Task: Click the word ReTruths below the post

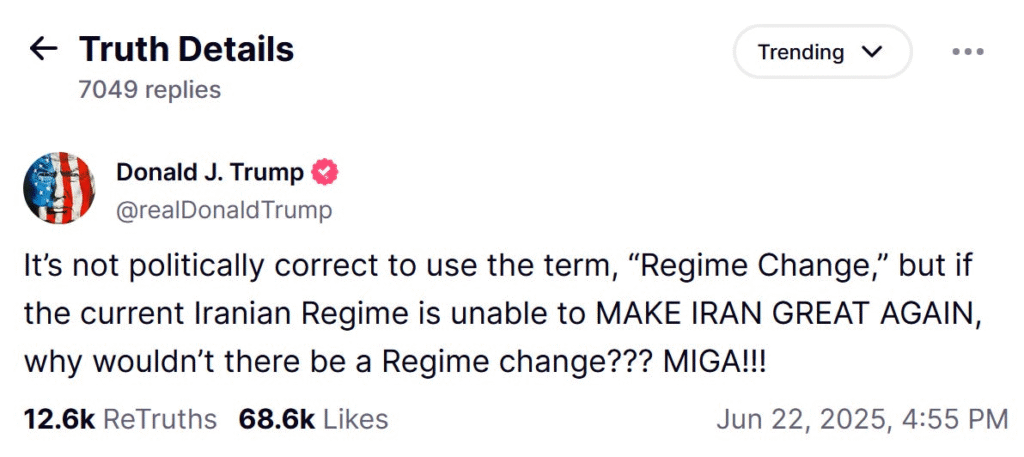Action: point(160,419)
